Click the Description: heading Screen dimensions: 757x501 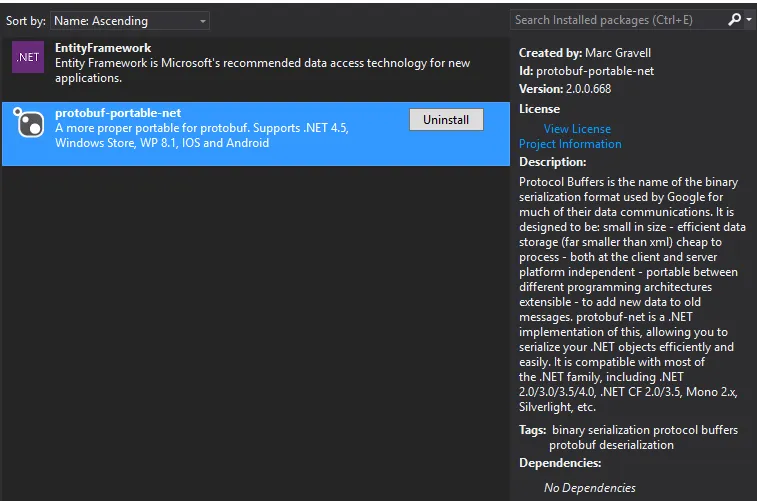click(x=552, y=162)
